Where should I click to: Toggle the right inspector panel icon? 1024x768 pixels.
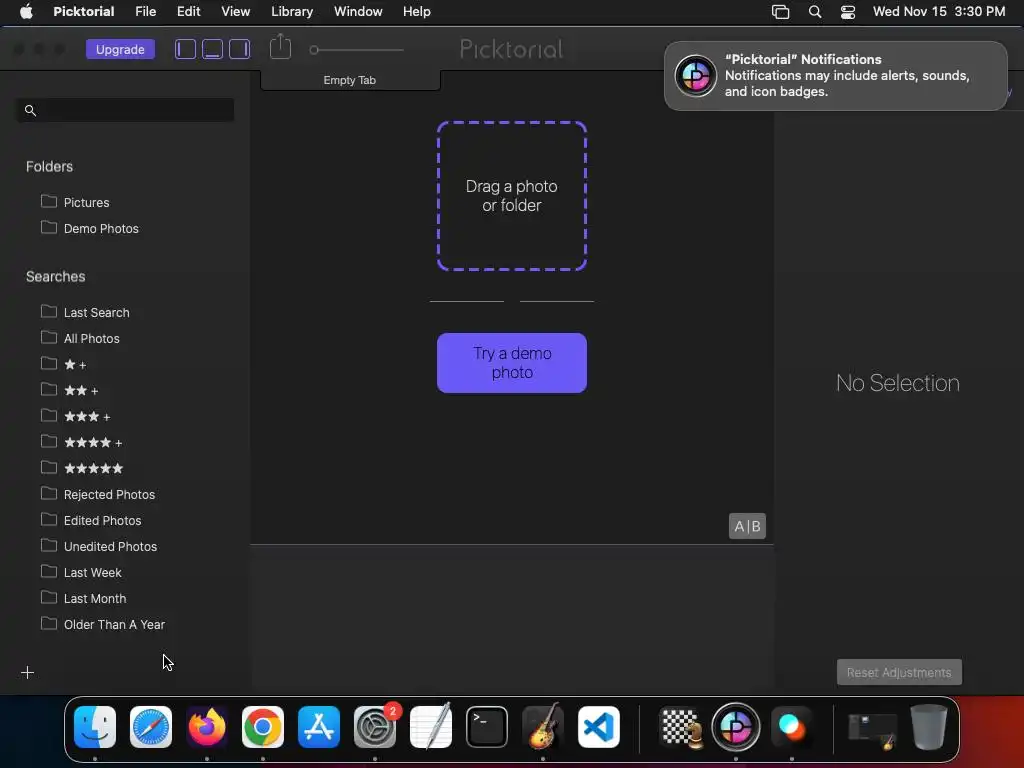[240, 50]
